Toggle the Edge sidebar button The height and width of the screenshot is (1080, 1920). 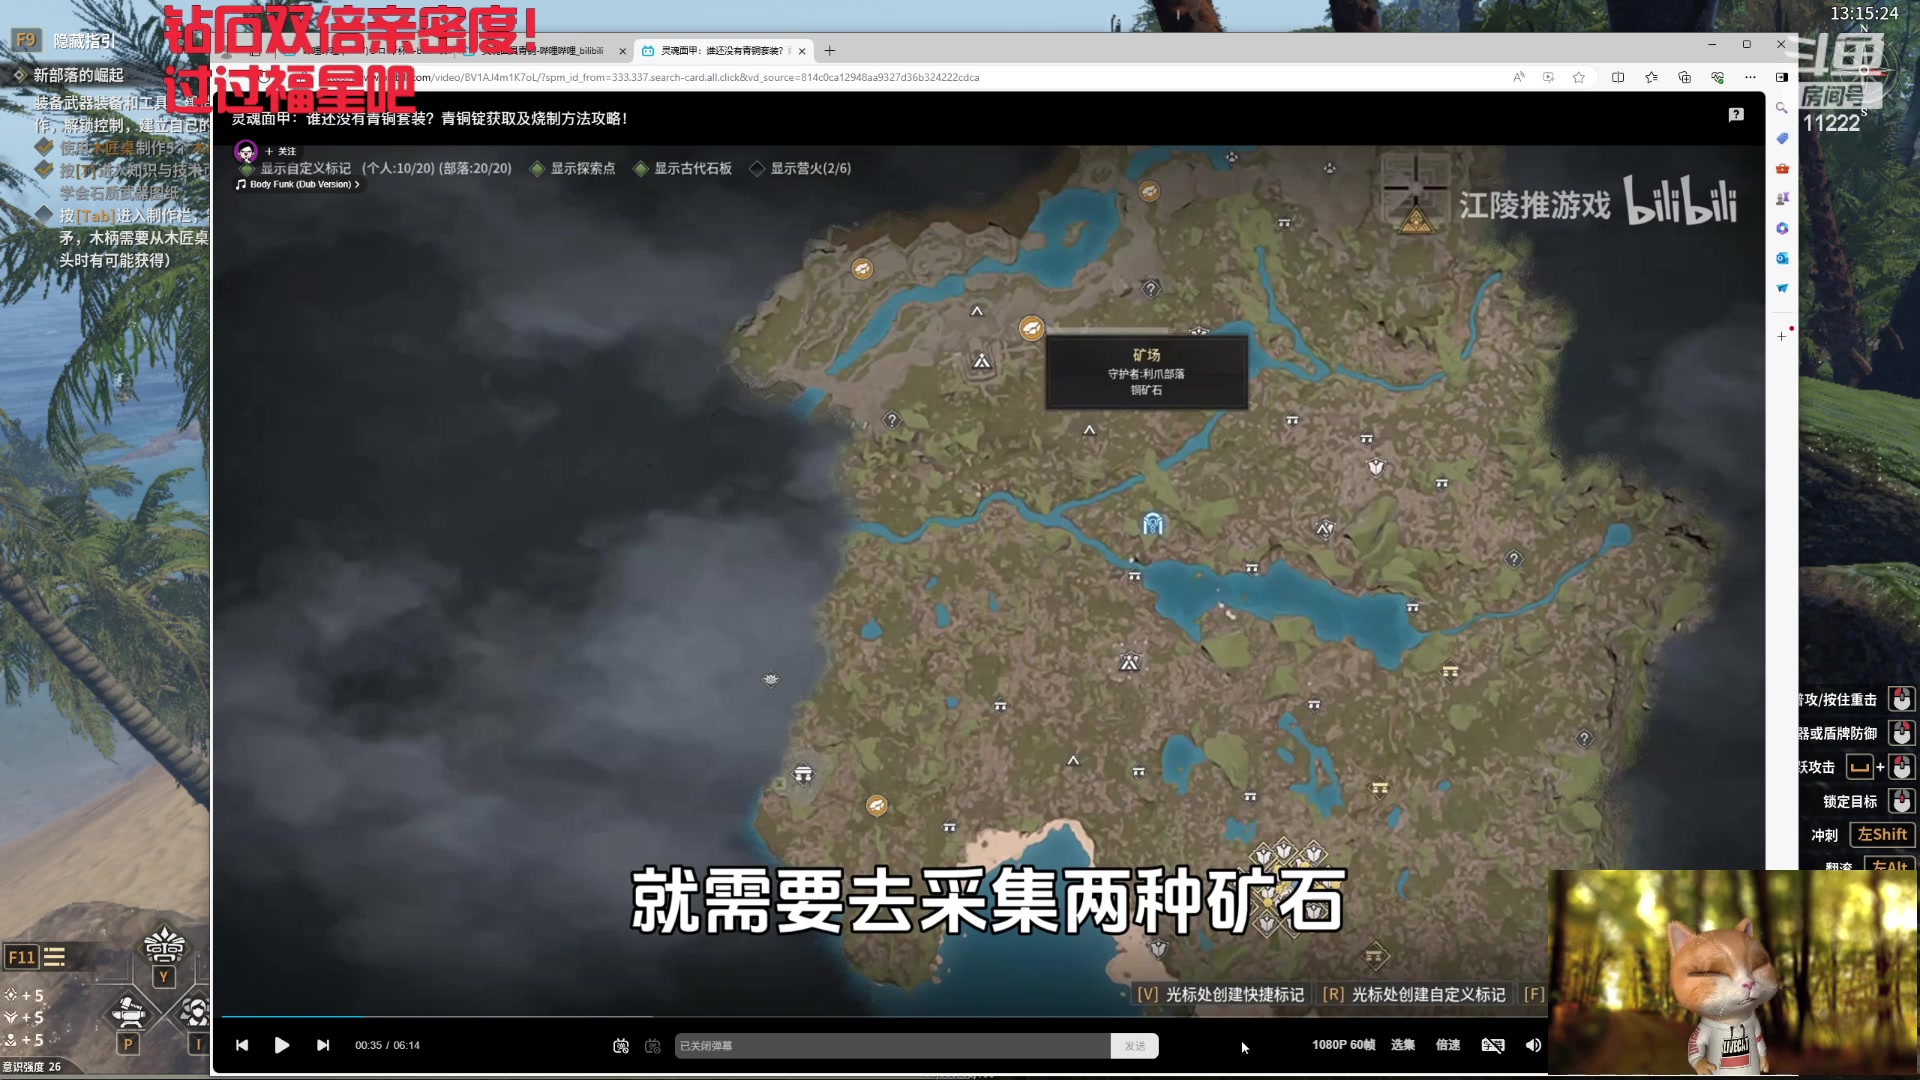click(x=1781, y=77)
